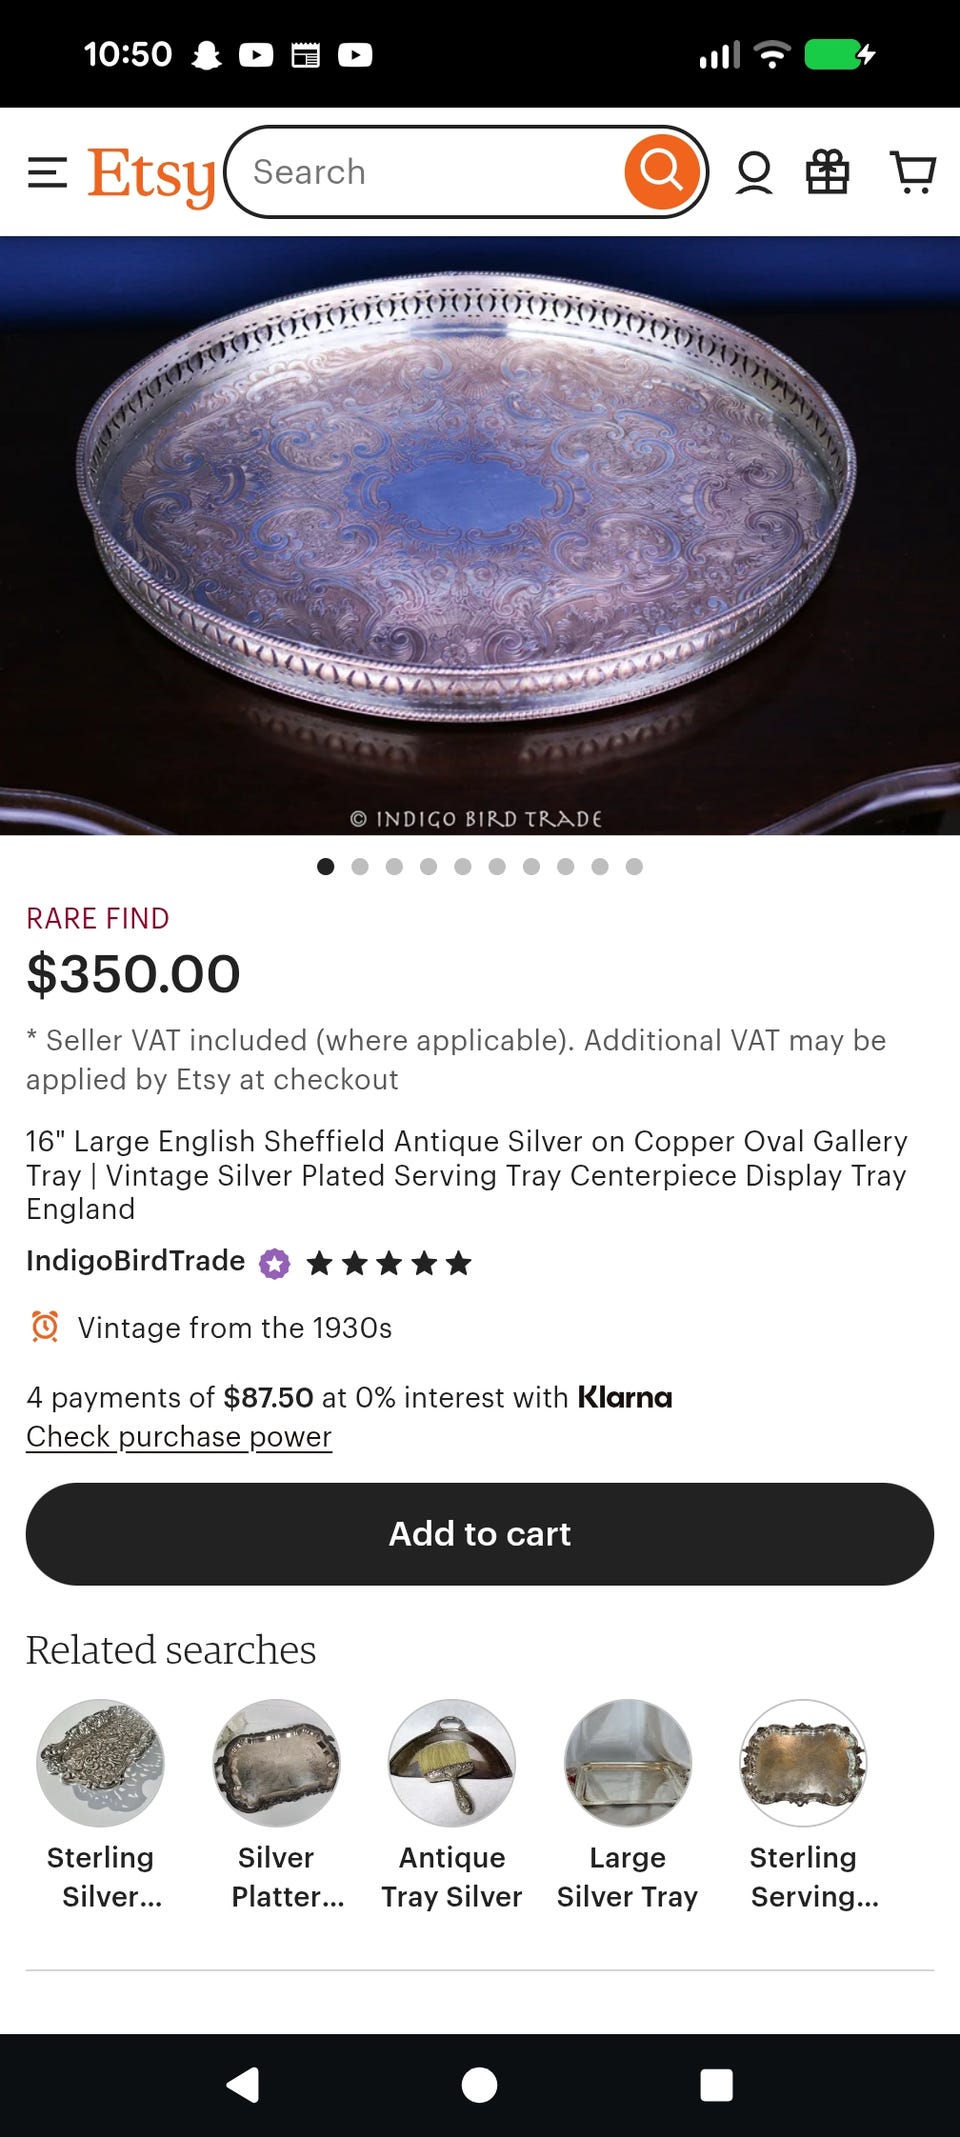
Task: Jump to the last carousel dot
Action: [634, 866]
